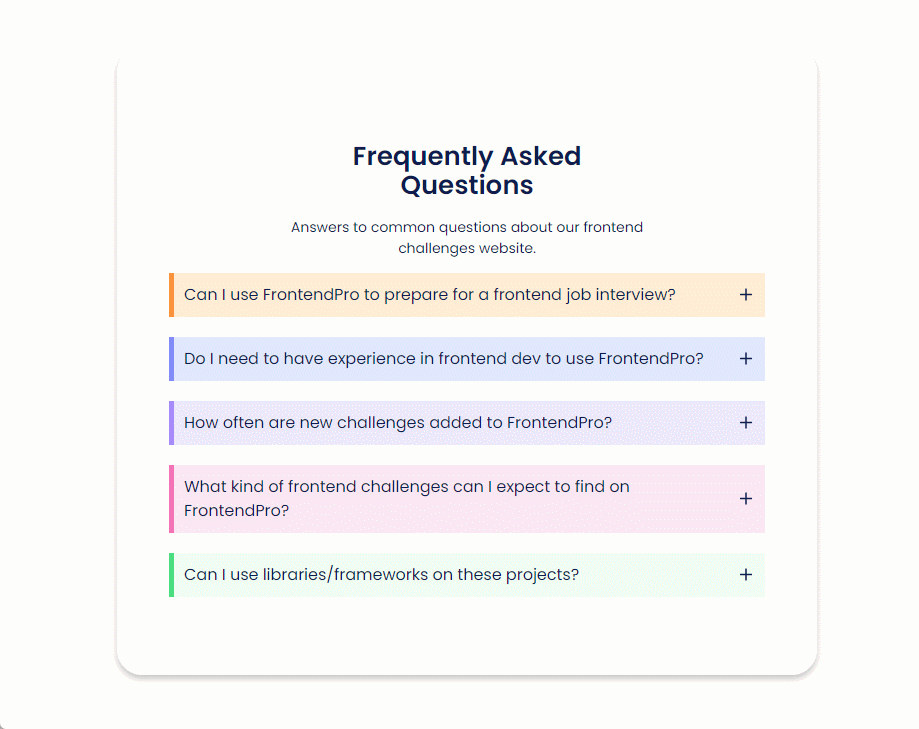919x729 pixels.
Task: Click the purple accent bar of third FAQ
Action: tap(172, 423)
